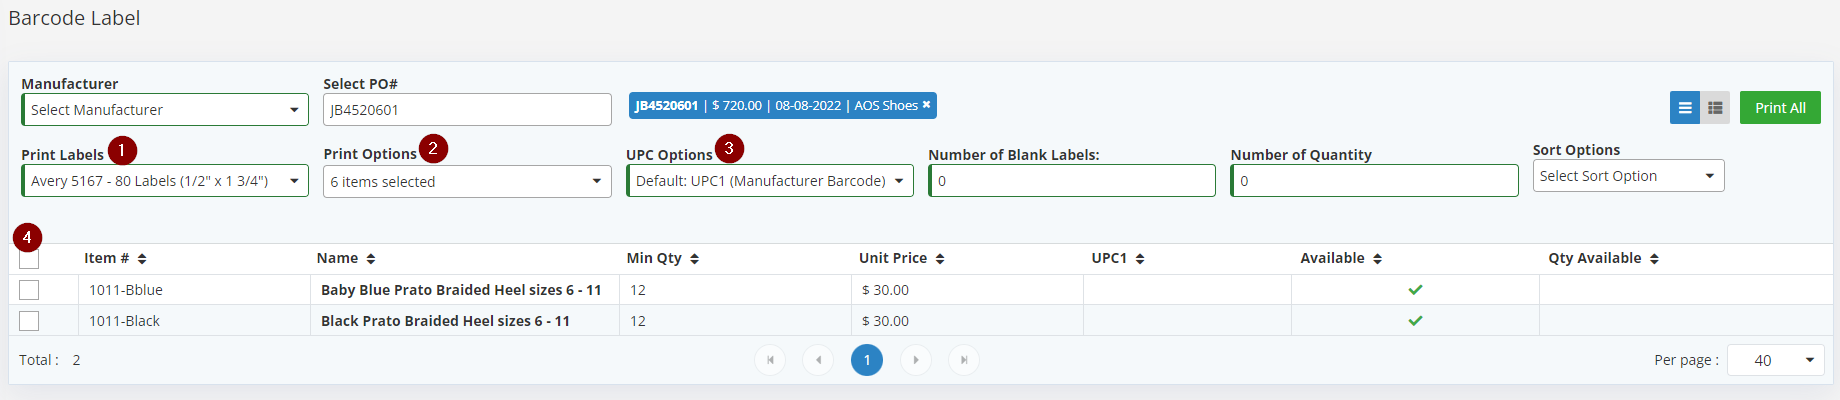Open the Select Manufacturer dropdown
This screenshot has width=1840, height=400.
(165, 110)
